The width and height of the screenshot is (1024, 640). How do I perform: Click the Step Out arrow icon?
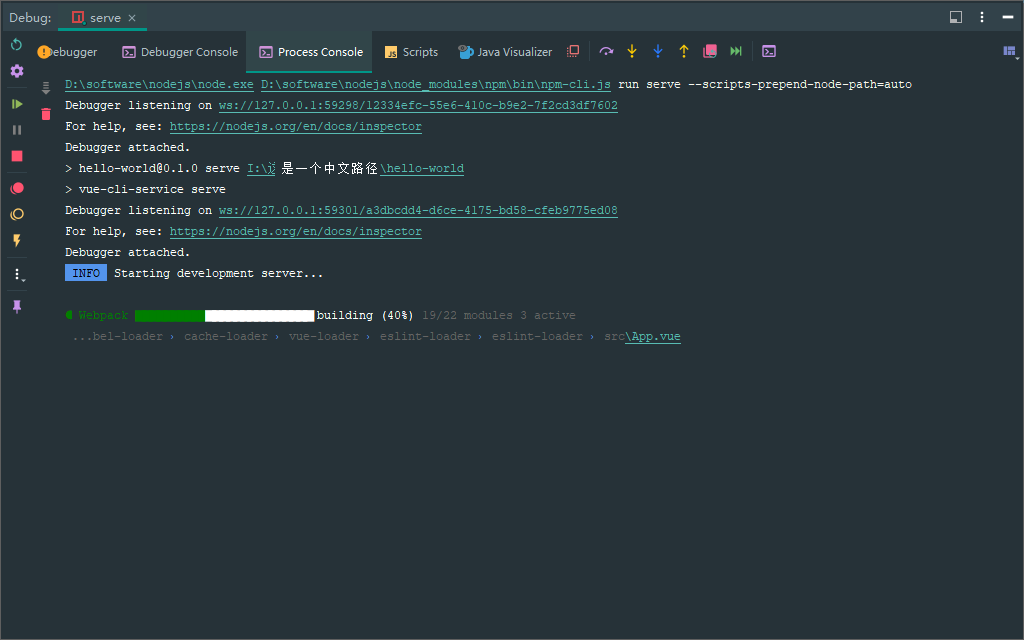[x=684, y=51]
